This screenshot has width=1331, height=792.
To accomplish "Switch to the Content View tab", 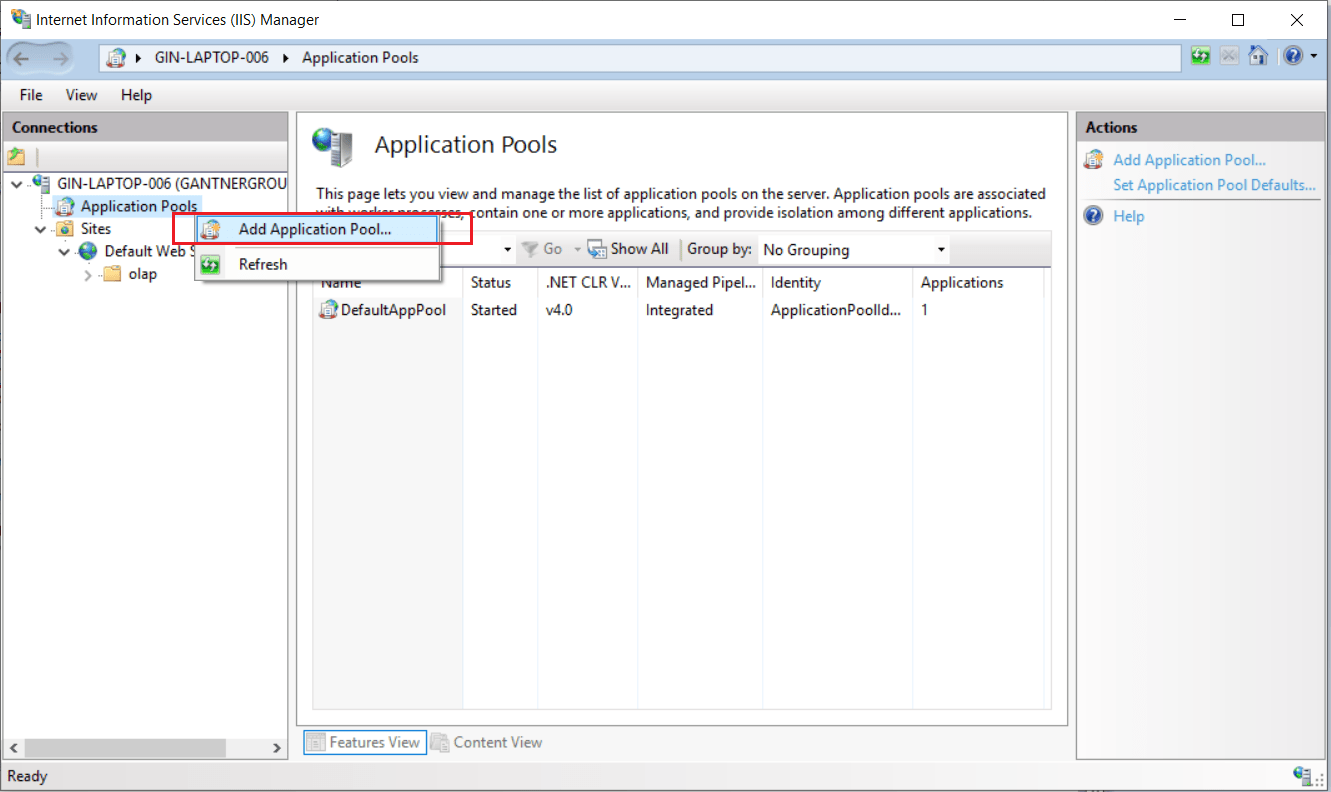I will pos(488,742).
